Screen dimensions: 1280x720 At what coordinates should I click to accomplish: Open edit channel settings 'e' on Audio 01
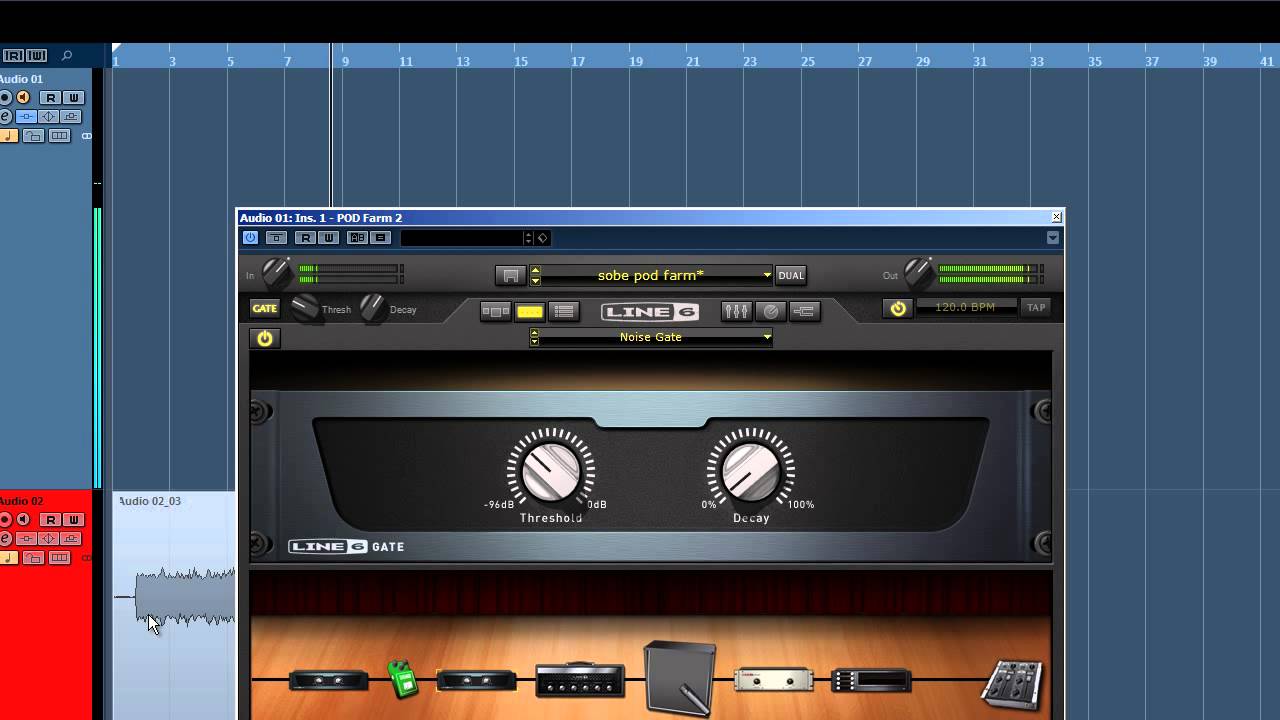point(5,117)
